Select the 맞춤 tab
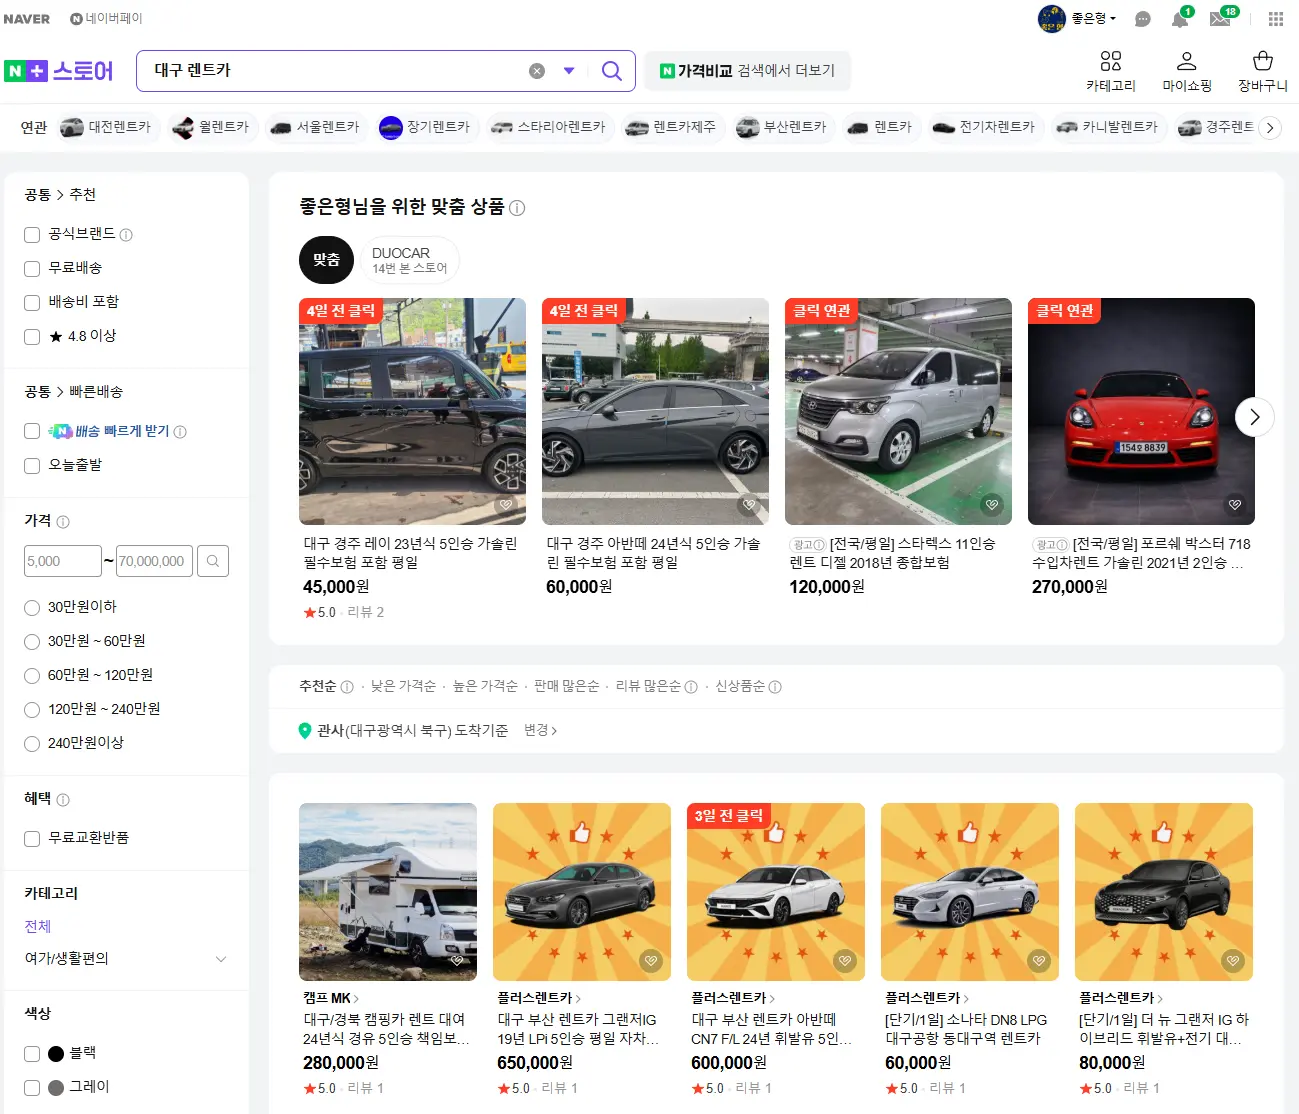This screenshot has height=1114, width=1299. point(326,260)
